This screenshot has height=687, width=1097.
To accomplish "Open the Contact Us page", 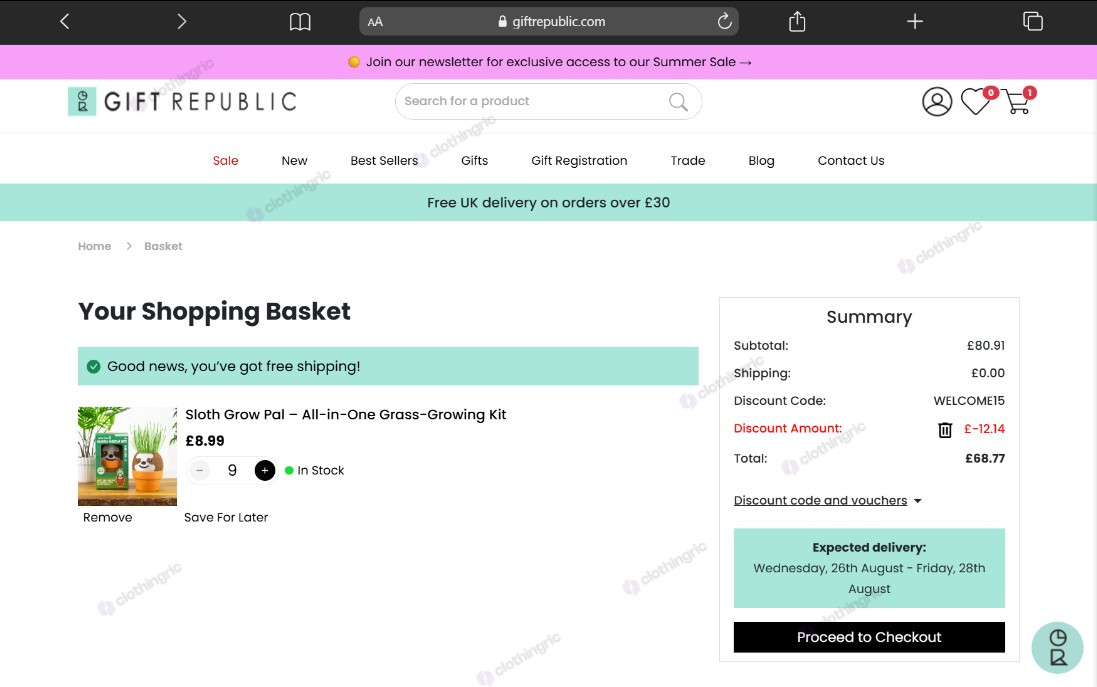I will (851, 161).
